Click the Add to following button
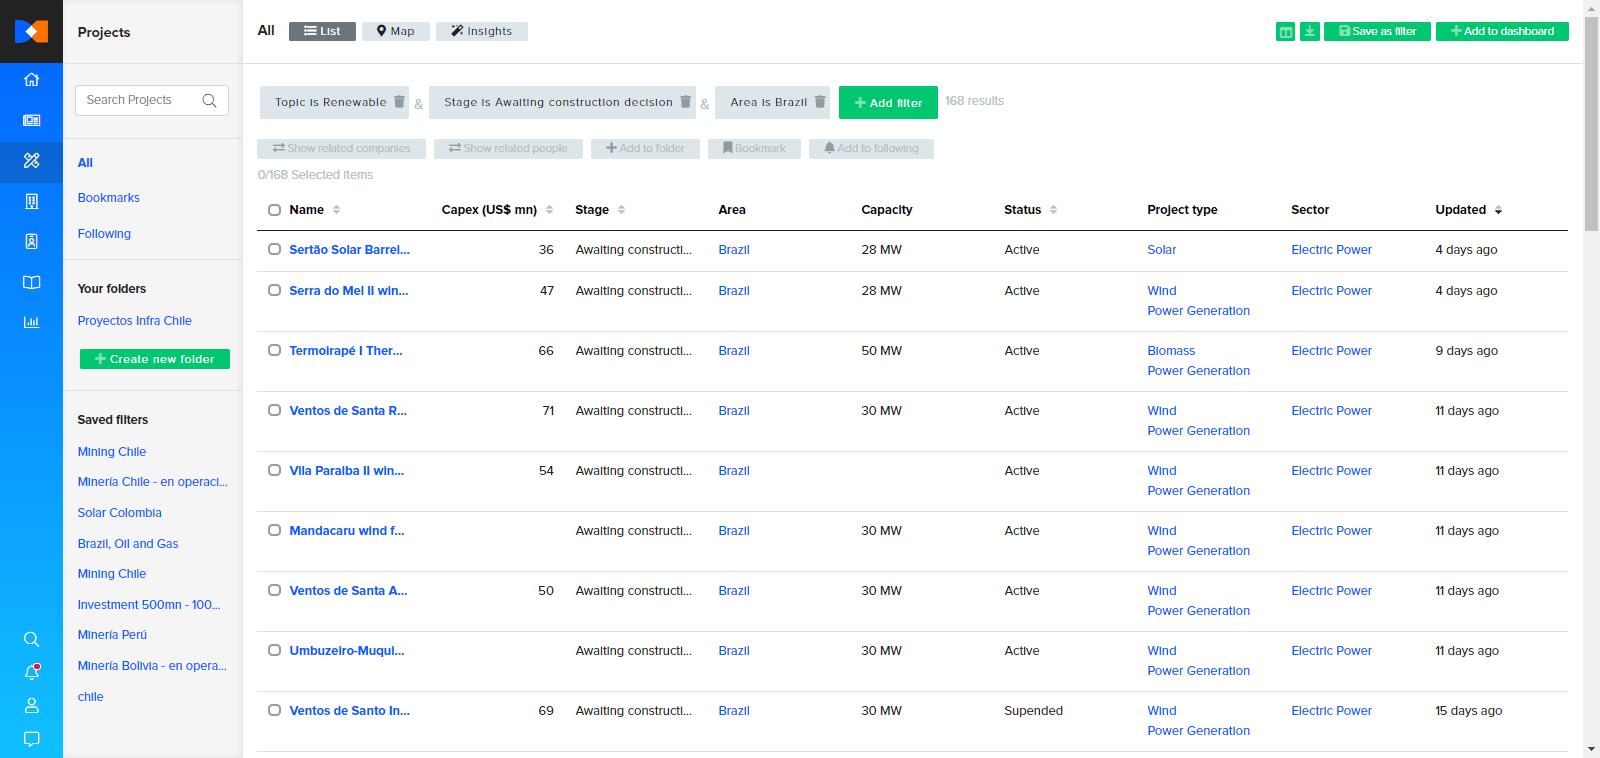 871,149
